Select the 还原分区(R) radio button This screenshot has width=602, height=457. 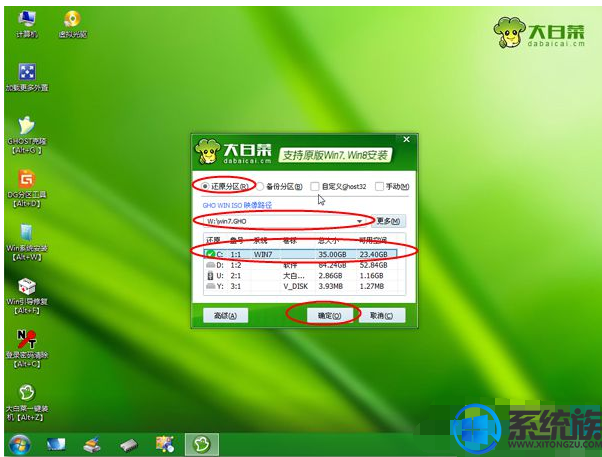click(x=206, y=187)
